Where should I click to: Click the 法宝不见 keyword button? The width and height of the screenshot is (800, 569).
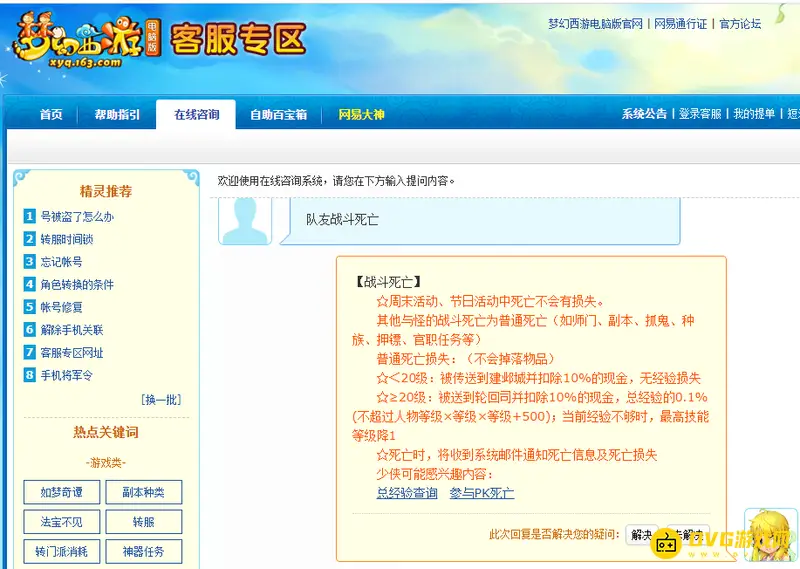62,522
